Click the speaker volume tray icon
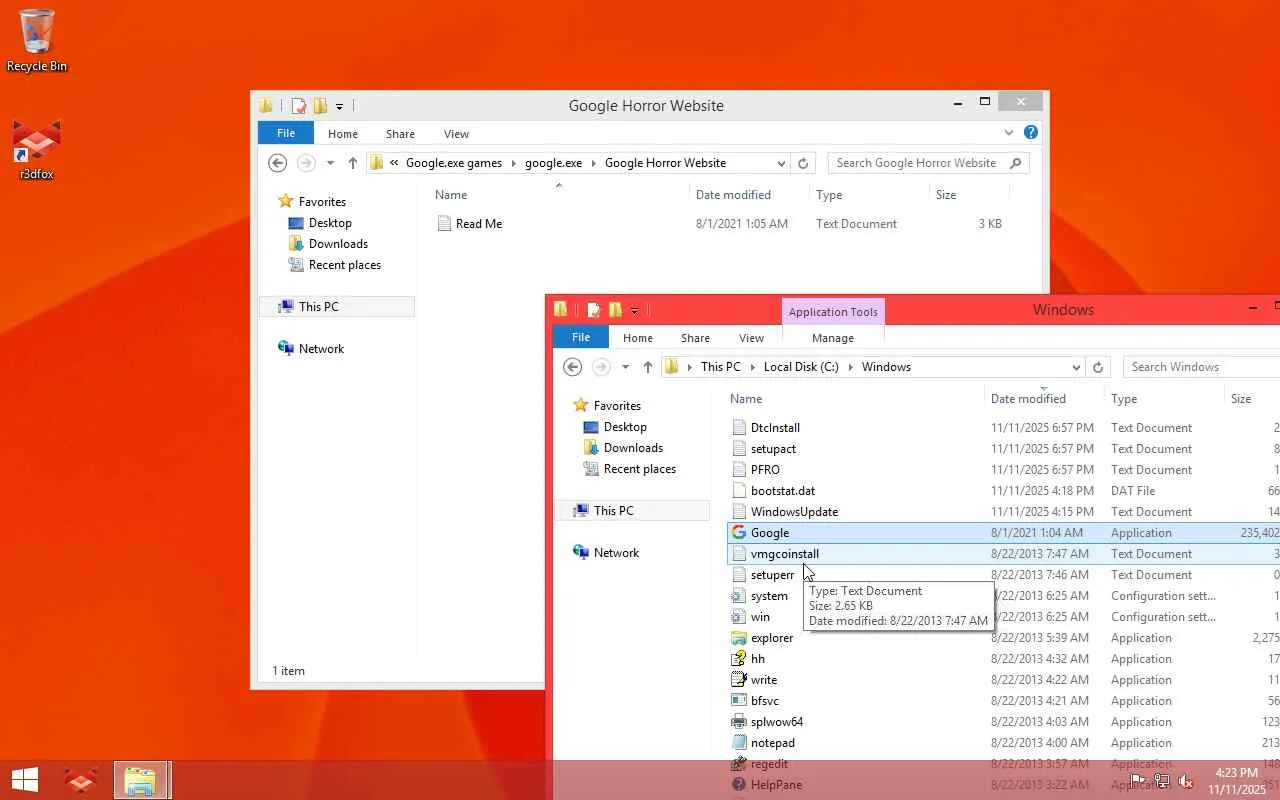This screenshot has width=1280, height=800. point(1186,781)
